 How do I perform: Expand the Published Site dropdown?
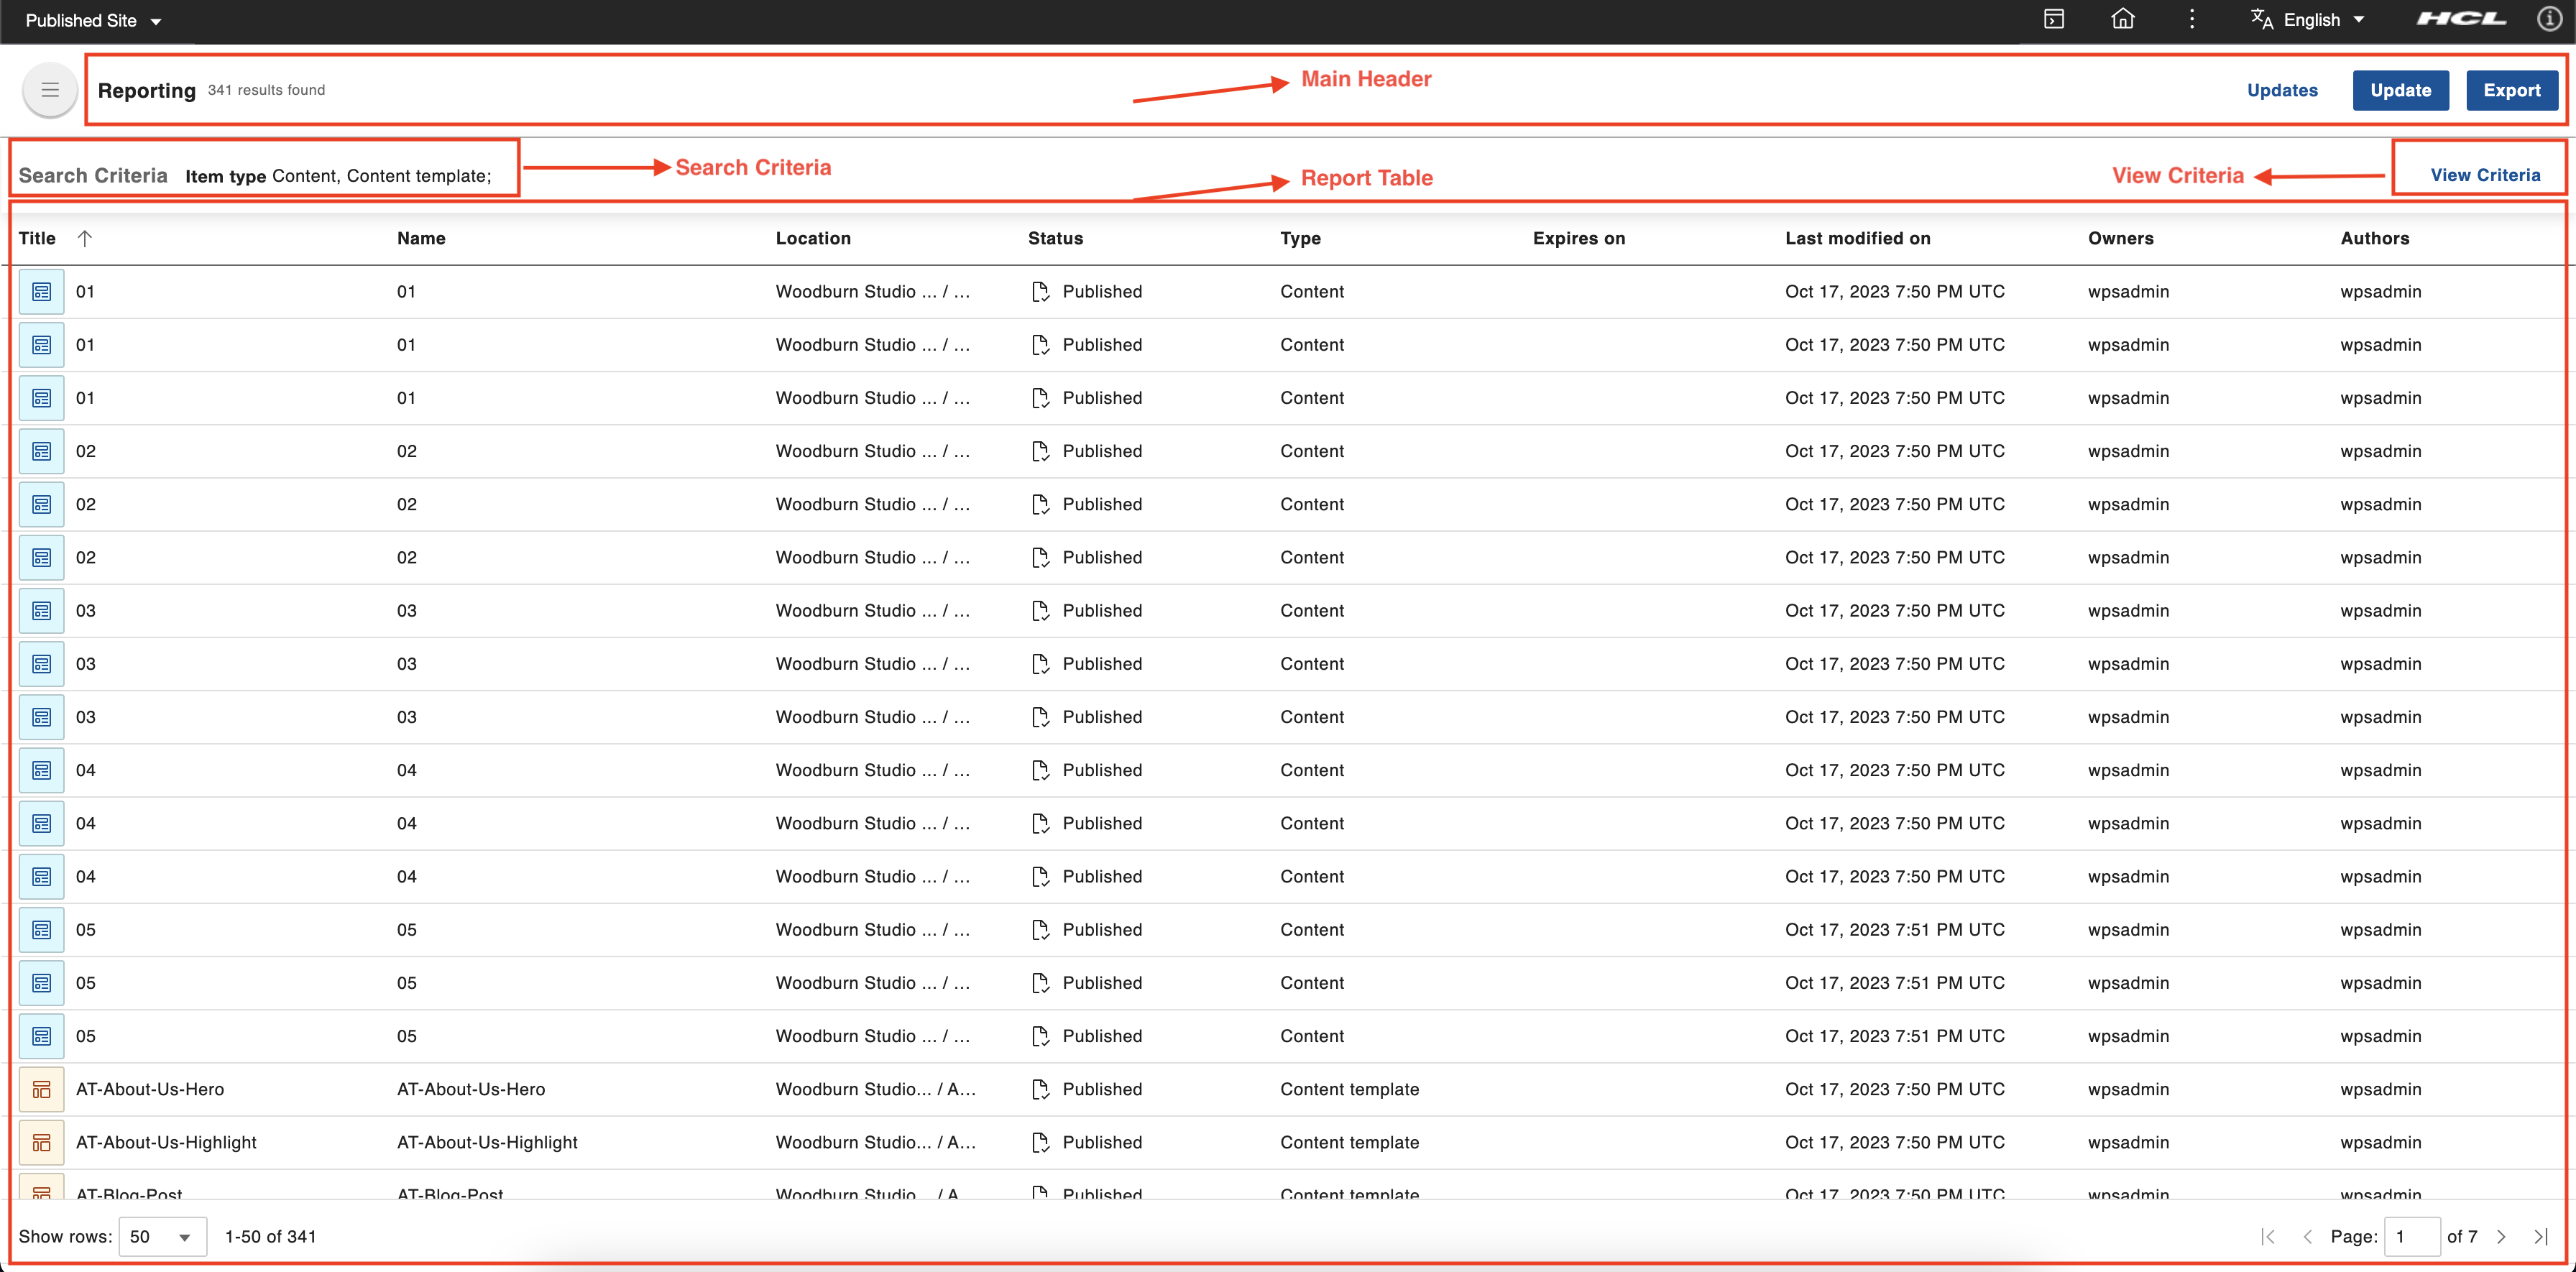[94, 20]
